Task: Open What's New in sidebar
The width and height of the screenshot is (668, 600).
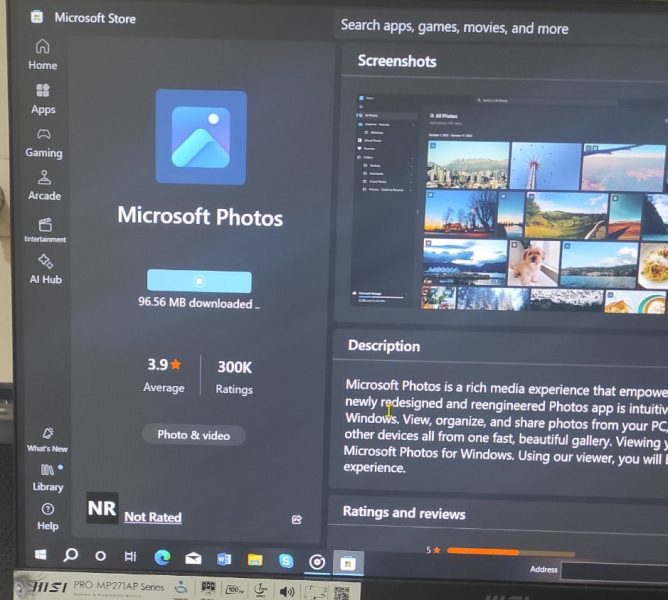Action: (x=47, y=439)
